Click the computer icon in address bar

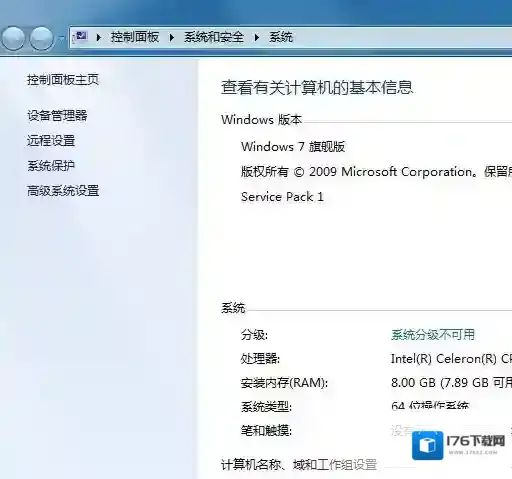pyautogui.click(x=81, y=36)
